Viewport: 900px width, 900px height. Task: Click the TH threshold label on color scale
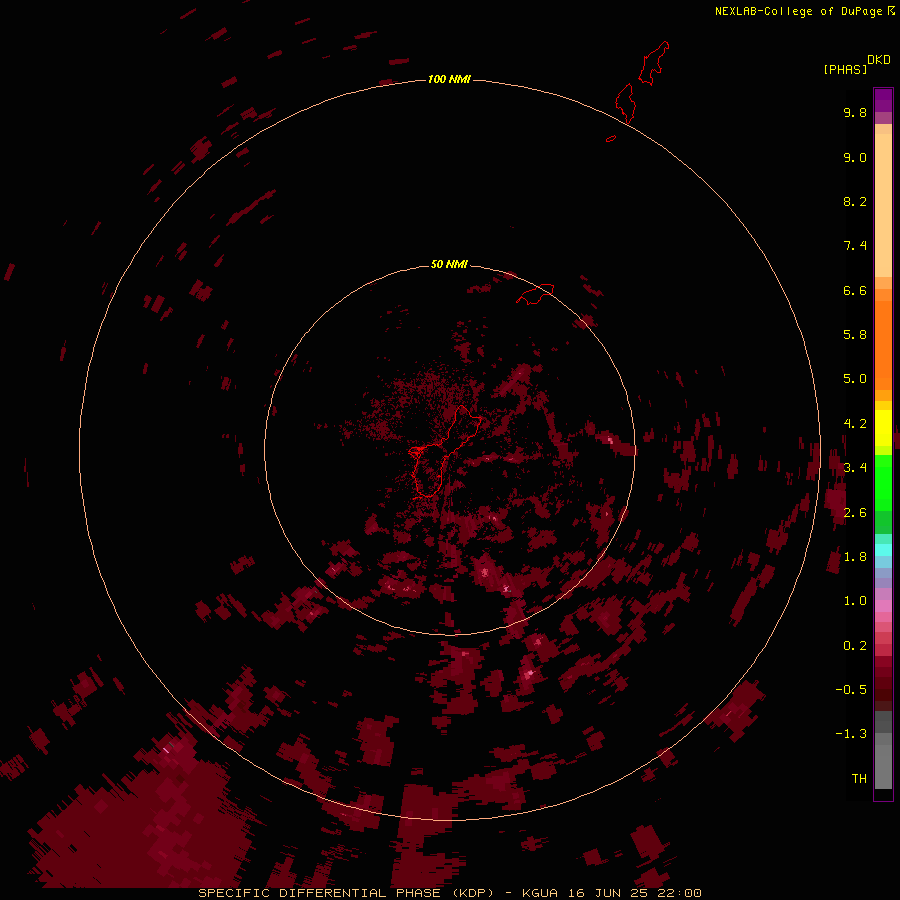(859, 779)
